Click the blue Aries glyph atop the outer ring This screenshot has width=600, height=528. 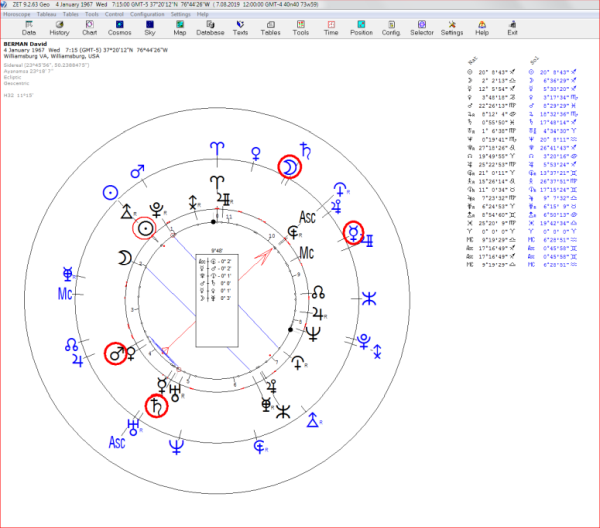[217, 148]
